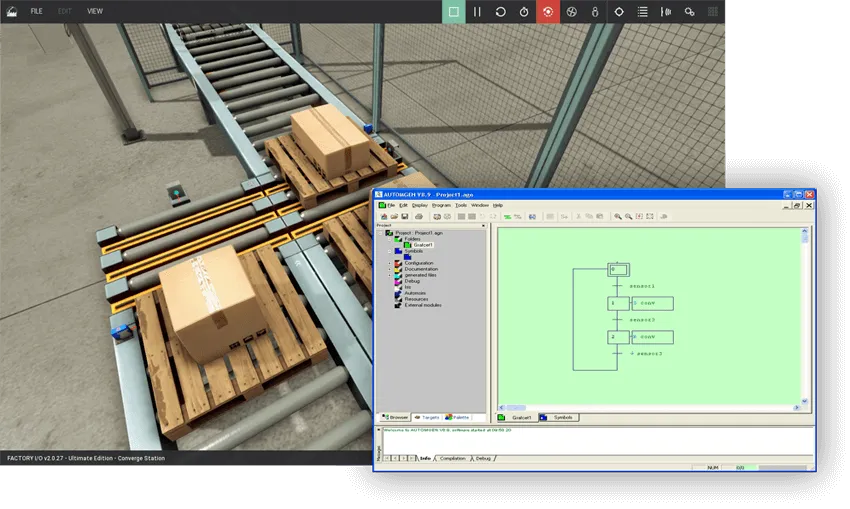Collapse the Project1.agn root tree node

(381, 233)
